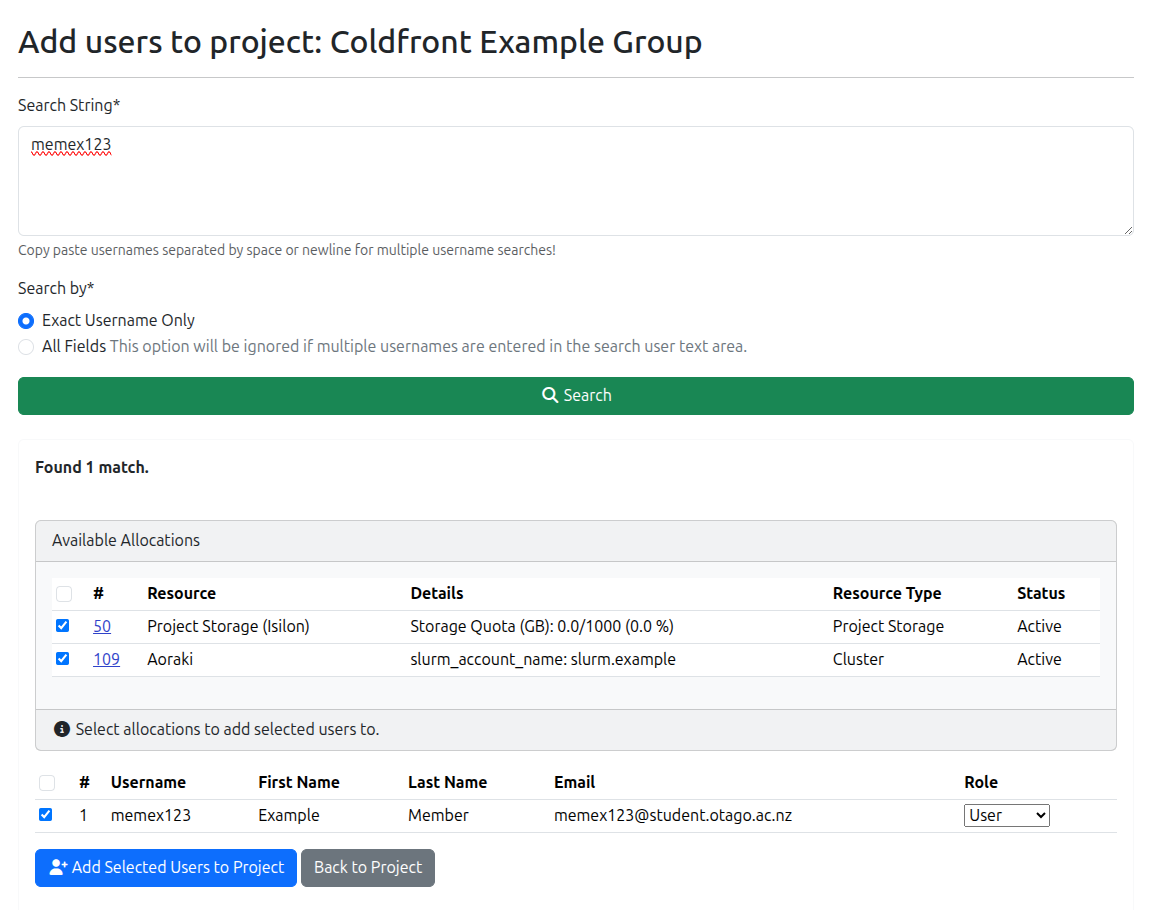Click the Details column header
The image size is (1152, 910).
click(x=437, y=593)
